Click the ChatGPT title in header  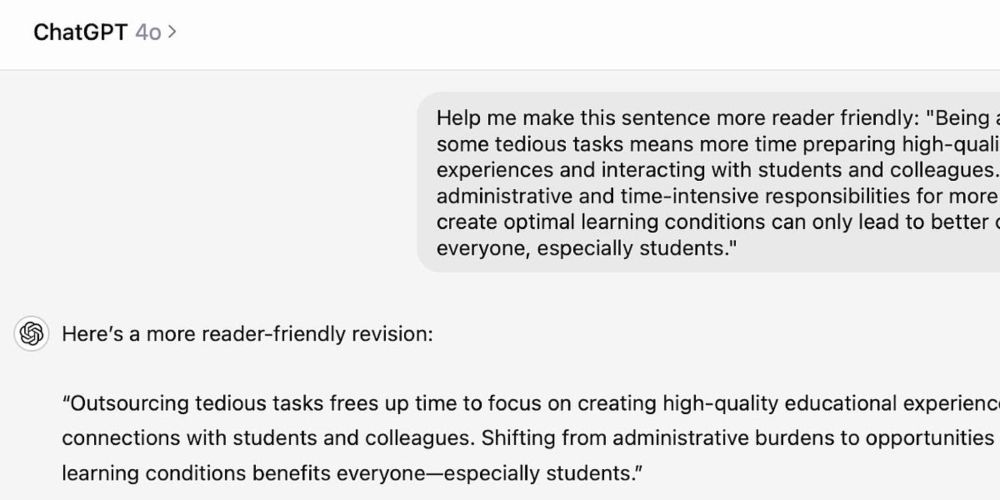80,32
